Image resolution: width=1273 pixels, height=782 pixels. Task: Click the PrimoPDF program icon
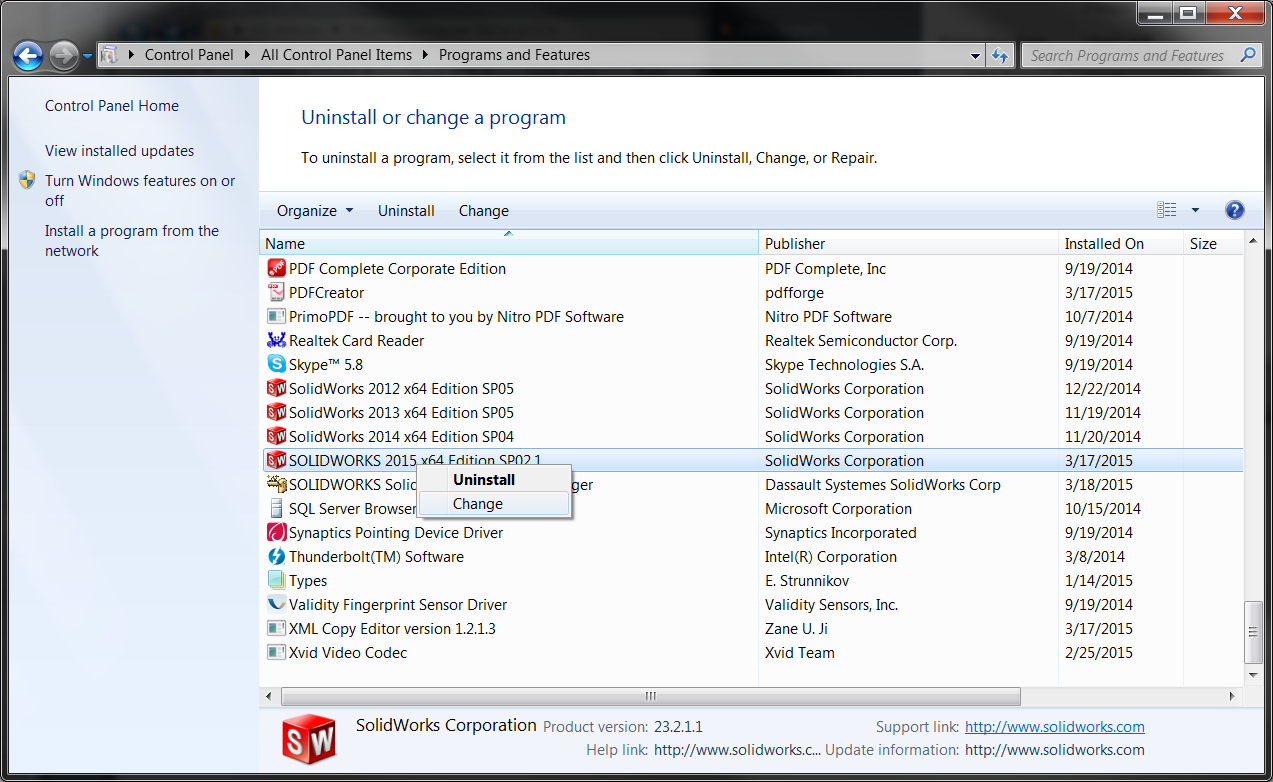[x=277, y=316]
